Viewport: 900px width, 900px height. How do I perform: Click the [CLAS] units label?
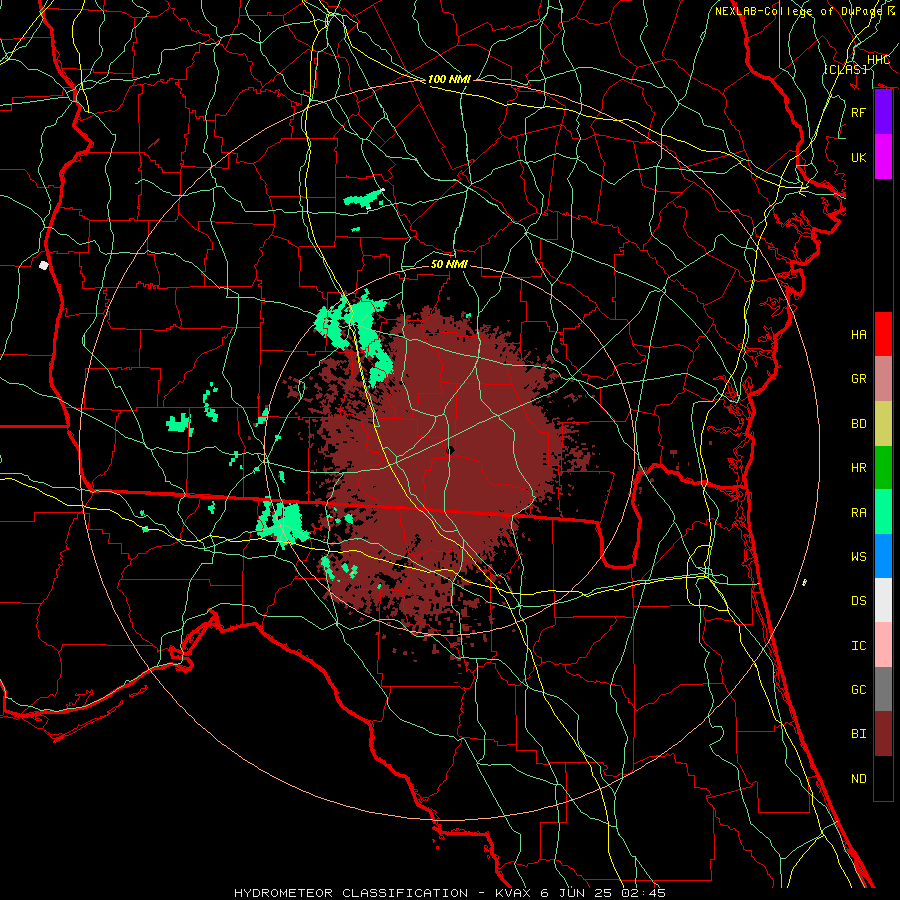845,69
